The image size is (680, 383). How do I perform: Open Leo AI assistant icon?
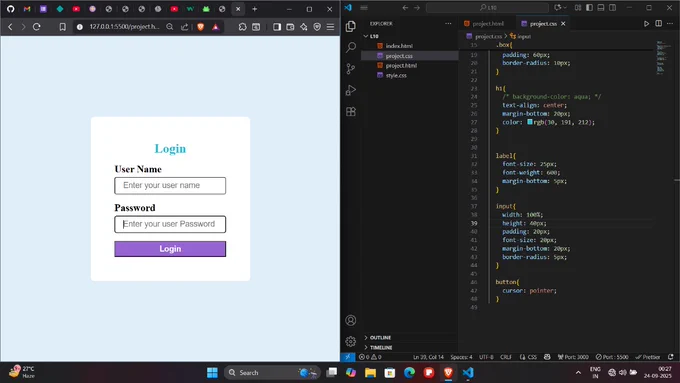304,27
